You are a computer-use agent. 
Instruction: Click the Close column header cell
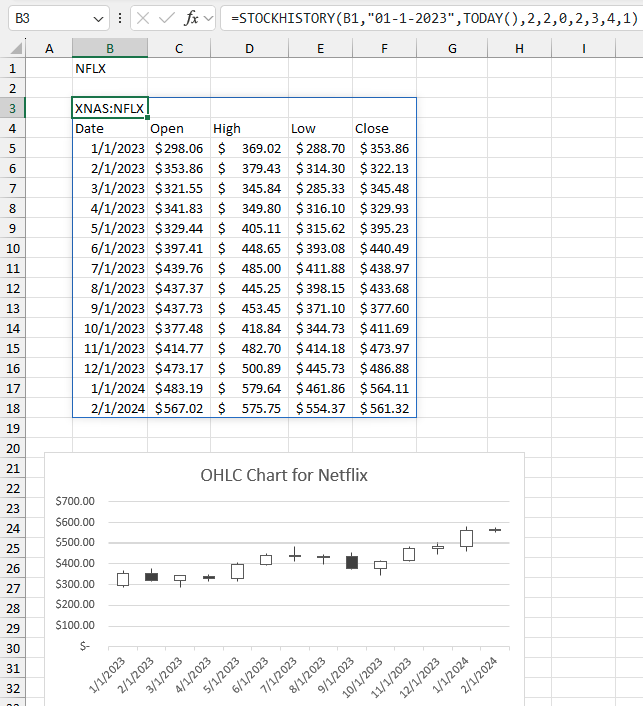pos(383,128)
